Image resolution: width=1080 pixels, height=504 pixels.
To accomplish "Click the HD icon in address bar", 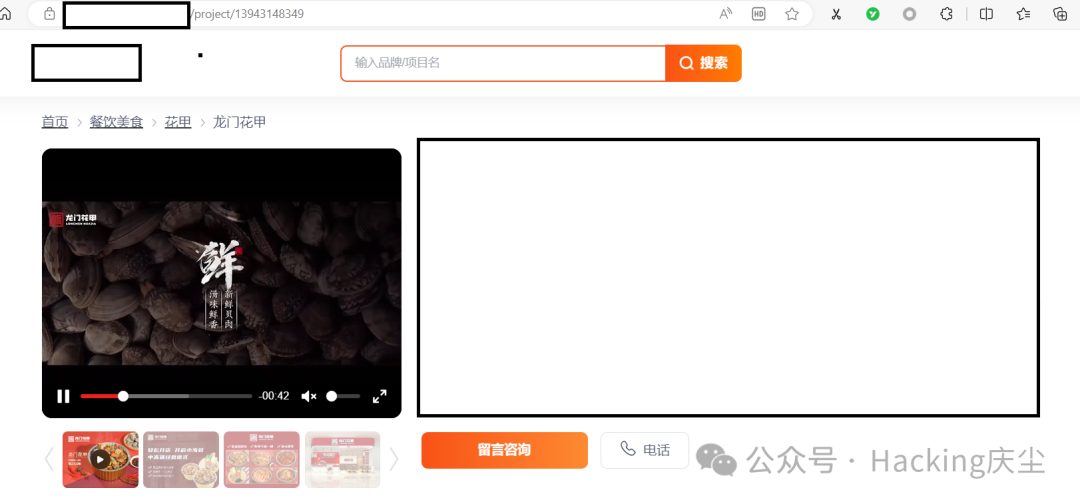I will (758, 14).
